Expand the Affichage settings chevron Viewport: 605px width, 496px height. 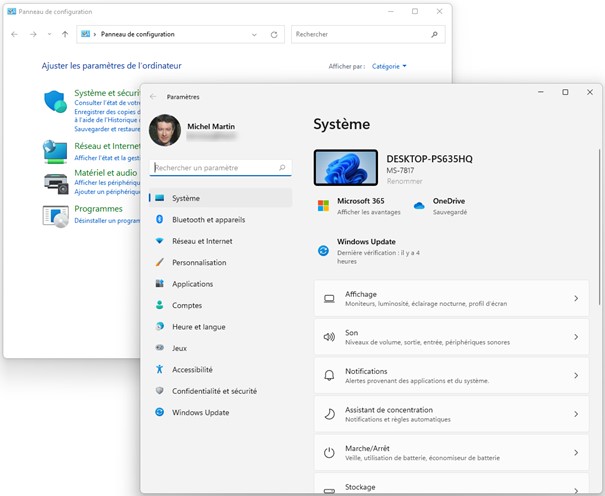pos(575,299)
